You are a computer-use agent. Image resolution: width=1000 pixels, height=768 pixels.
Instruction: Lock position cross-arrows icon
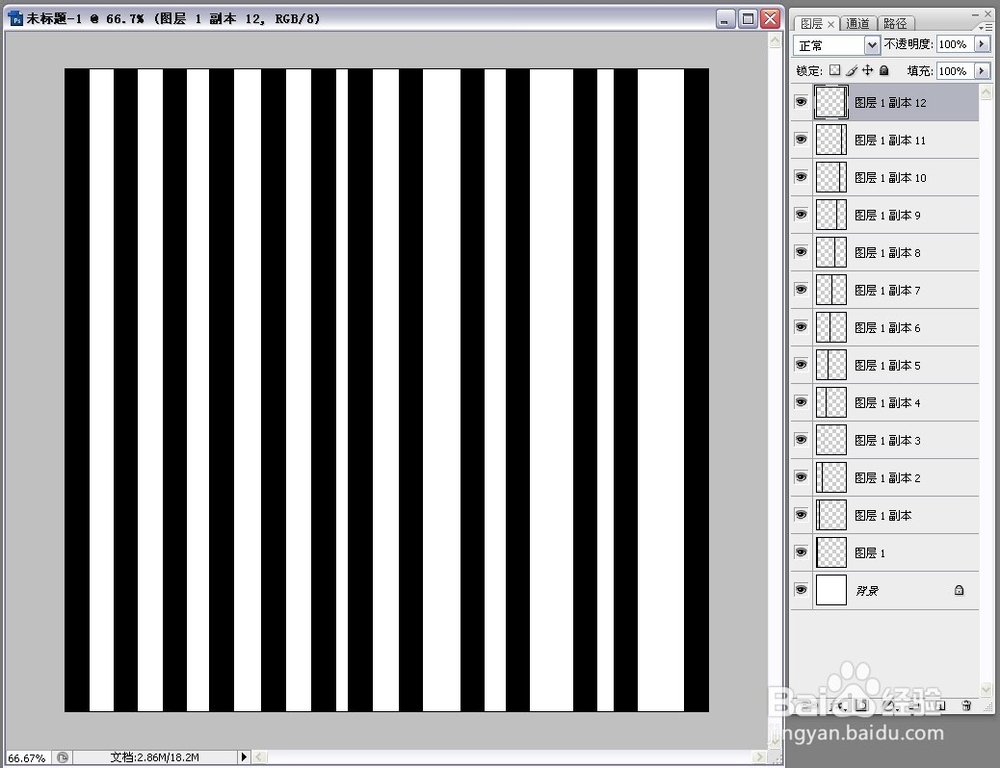[x=867, y=70]
